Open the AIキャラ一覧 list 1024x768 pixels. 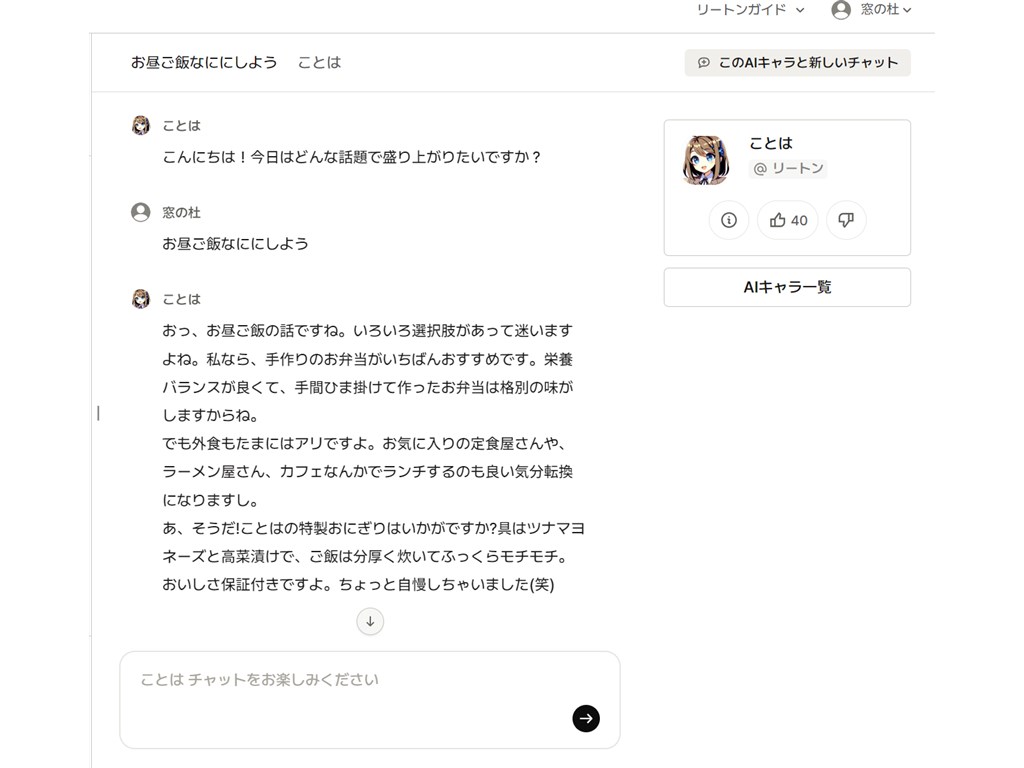786,287
